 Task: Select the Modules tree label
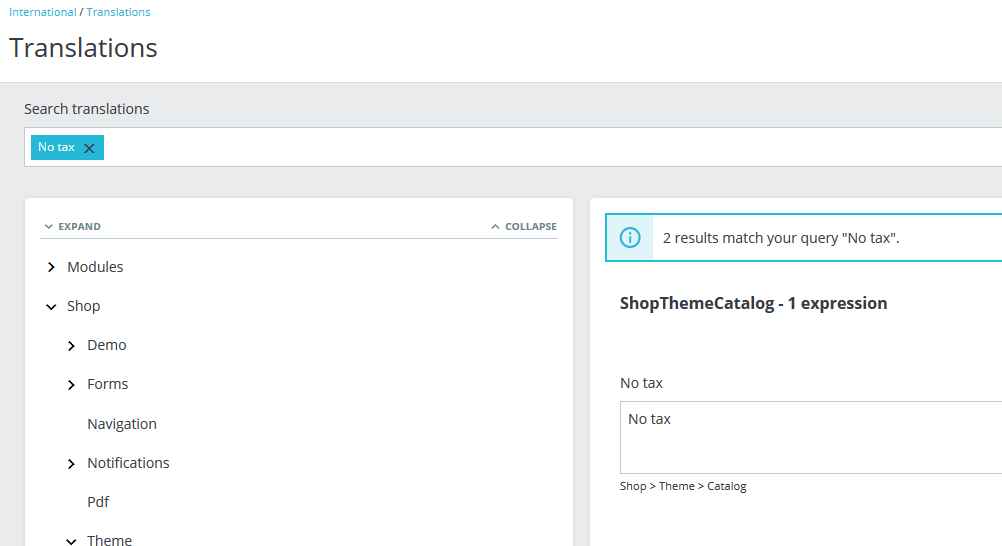point(95,267)
